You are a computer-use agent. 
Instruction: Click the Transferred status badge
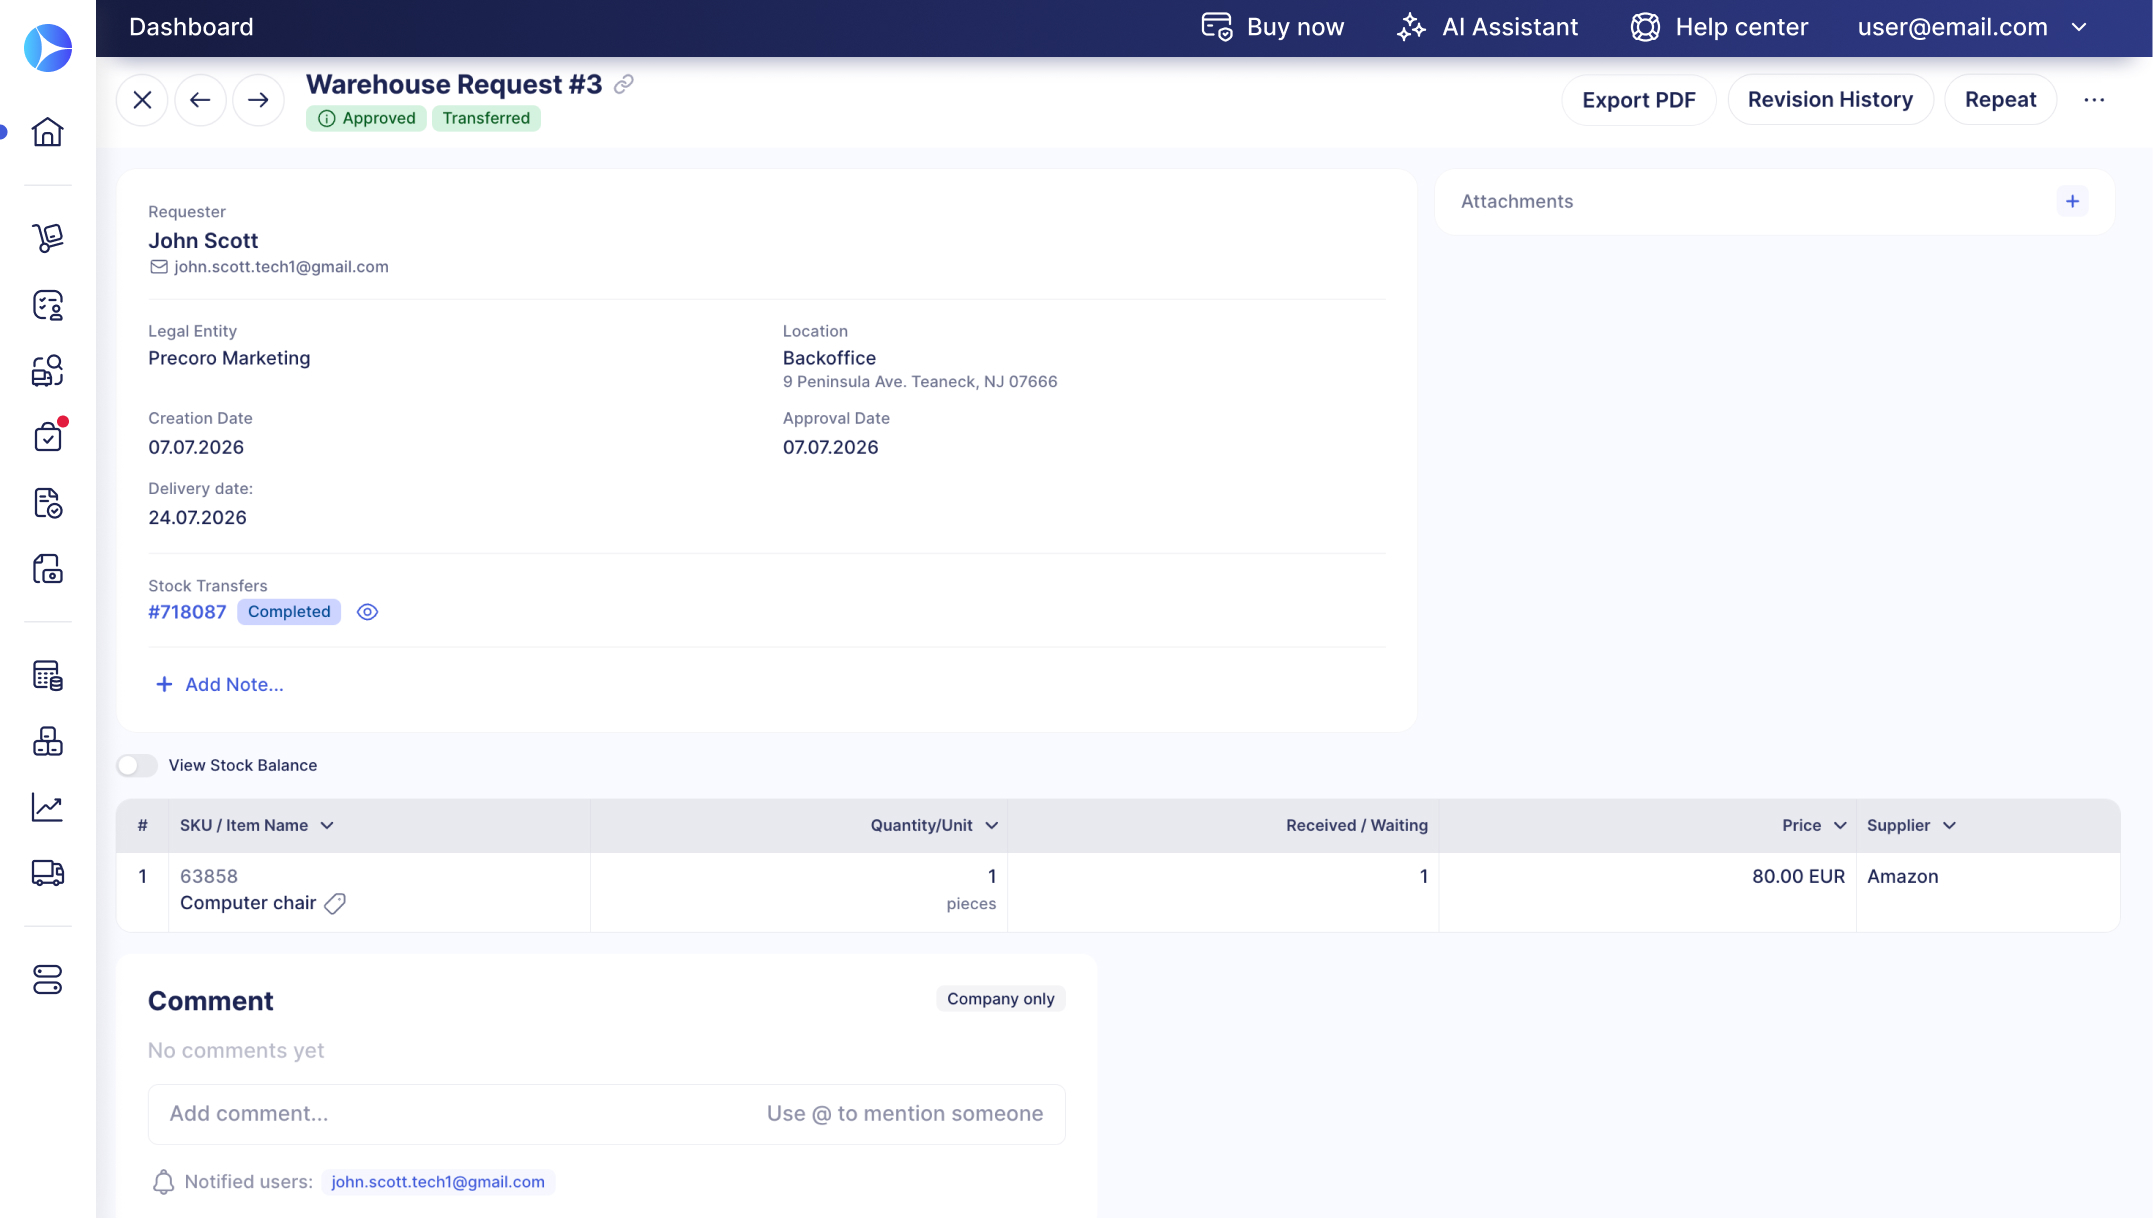point(486,118)
